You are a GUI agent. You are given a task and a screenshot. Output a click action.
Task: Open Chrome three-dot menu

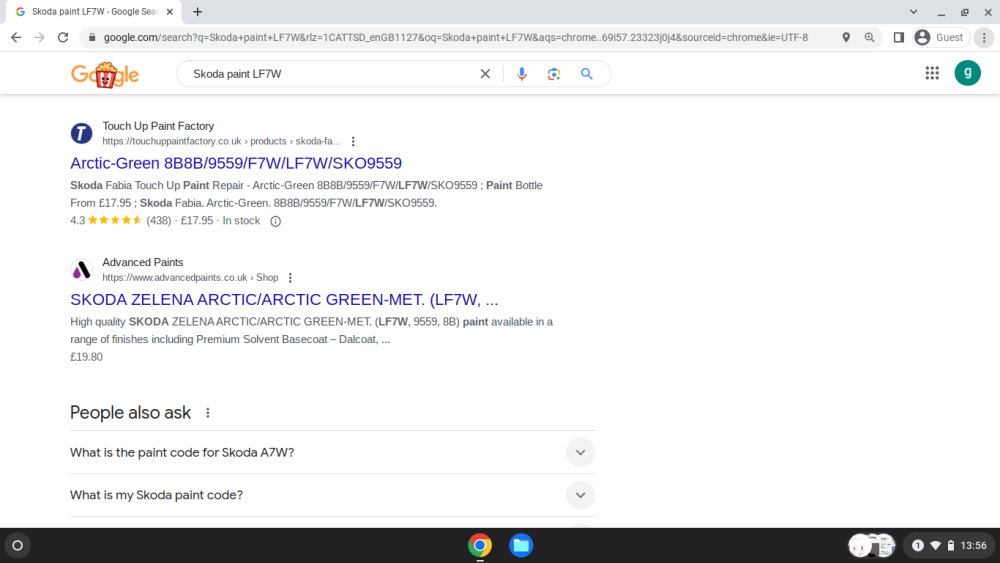[x=984, y=38]
